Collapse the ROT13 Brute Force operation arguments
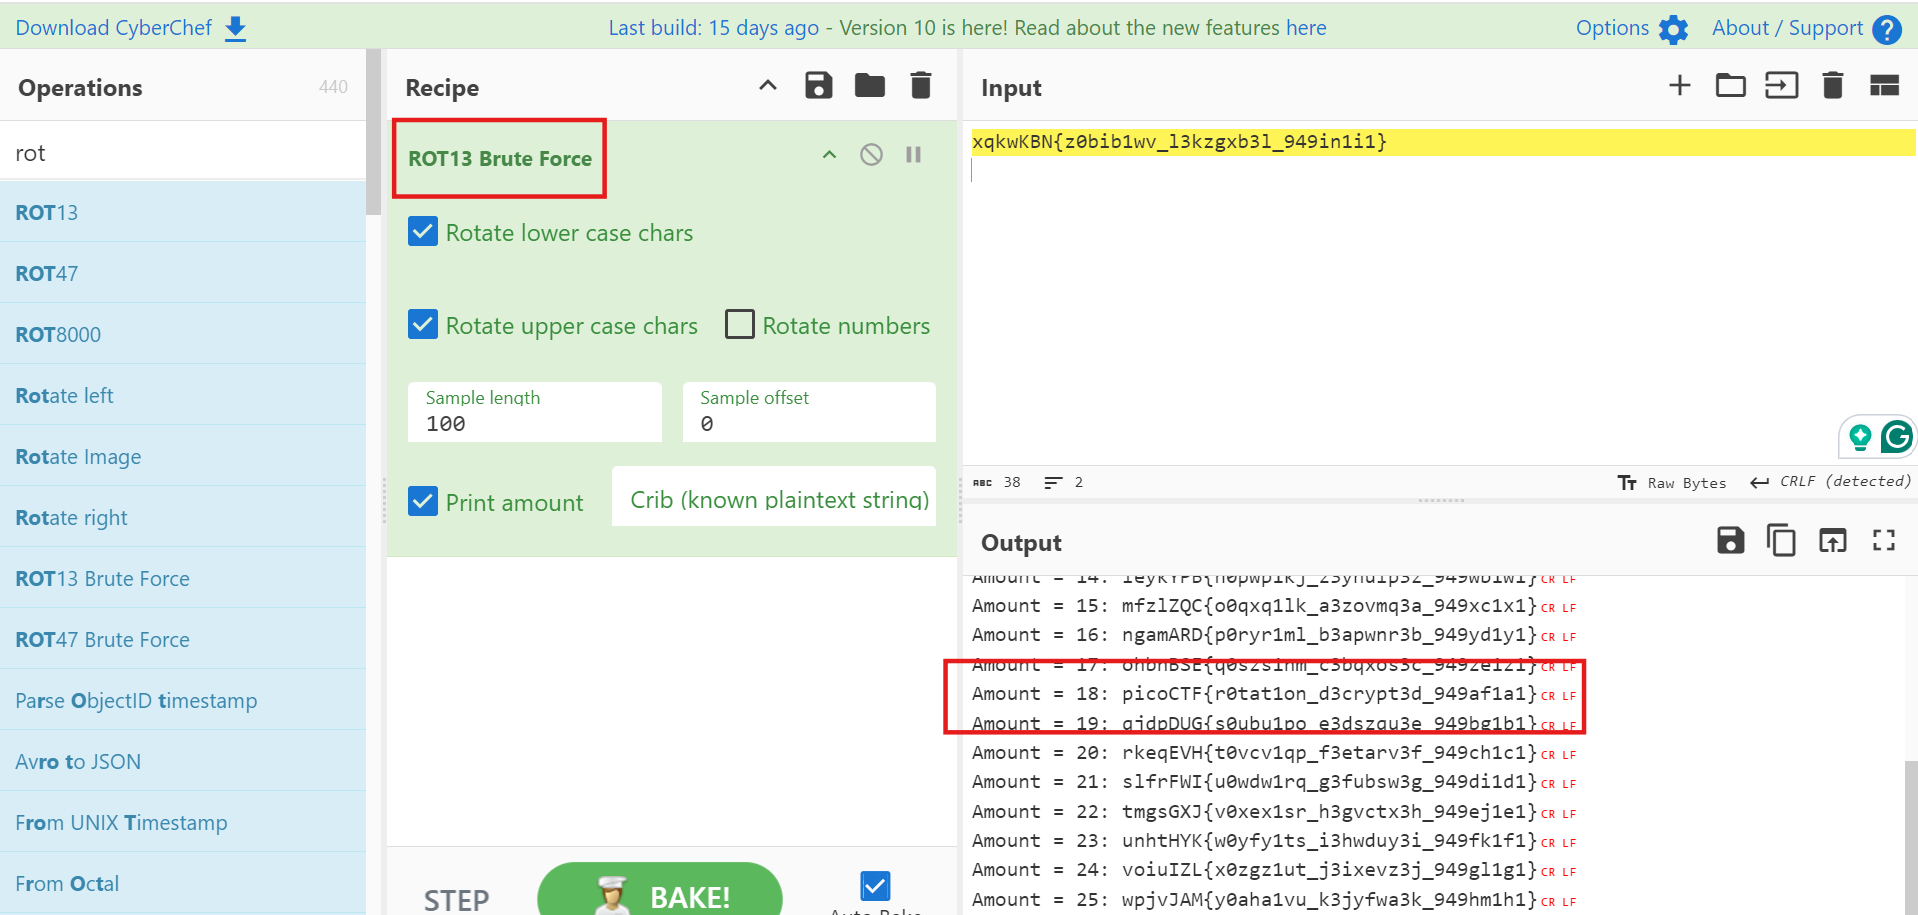1918x915 pixels. [829, 155]
